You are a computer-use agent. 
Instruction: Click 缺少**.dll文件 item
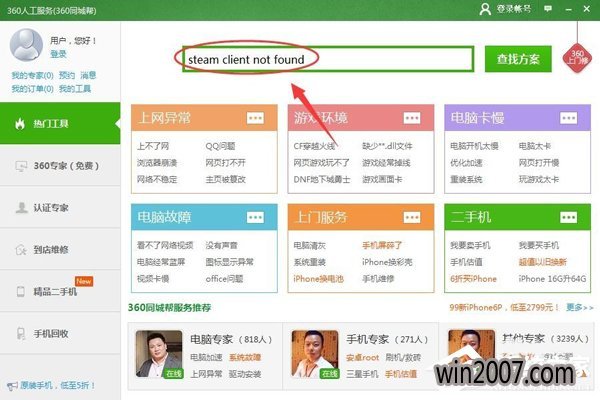(x=387, y=146)
